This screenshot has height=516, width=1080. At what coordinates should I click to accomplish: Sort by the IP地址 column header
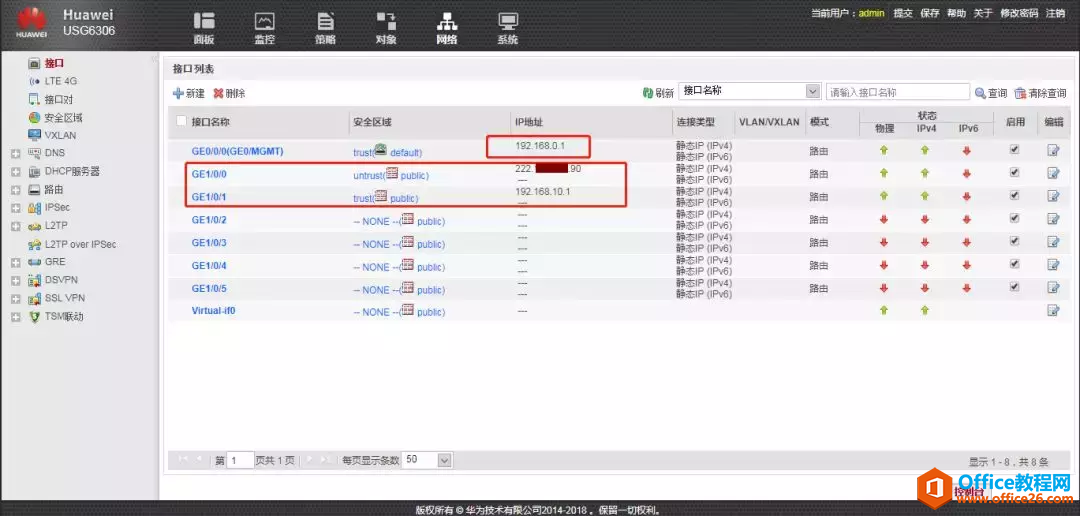coord(529,122)
